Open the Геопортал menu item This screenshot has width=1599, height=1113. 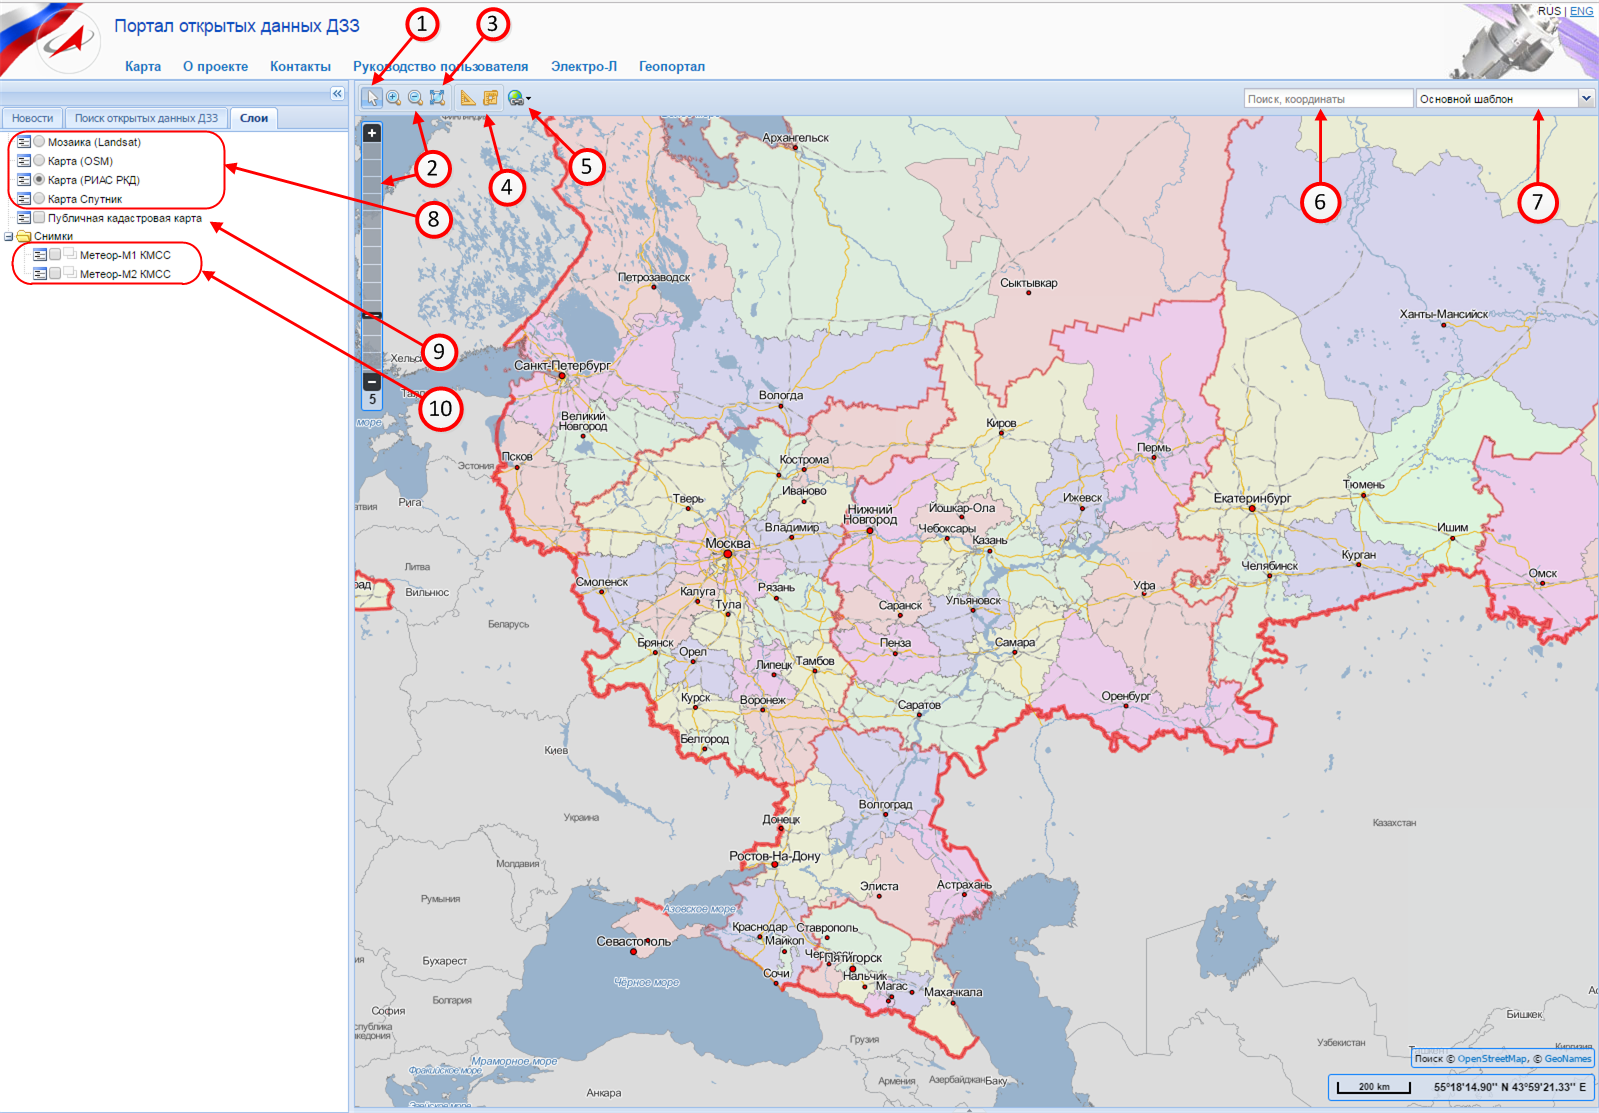pos(671,67)
